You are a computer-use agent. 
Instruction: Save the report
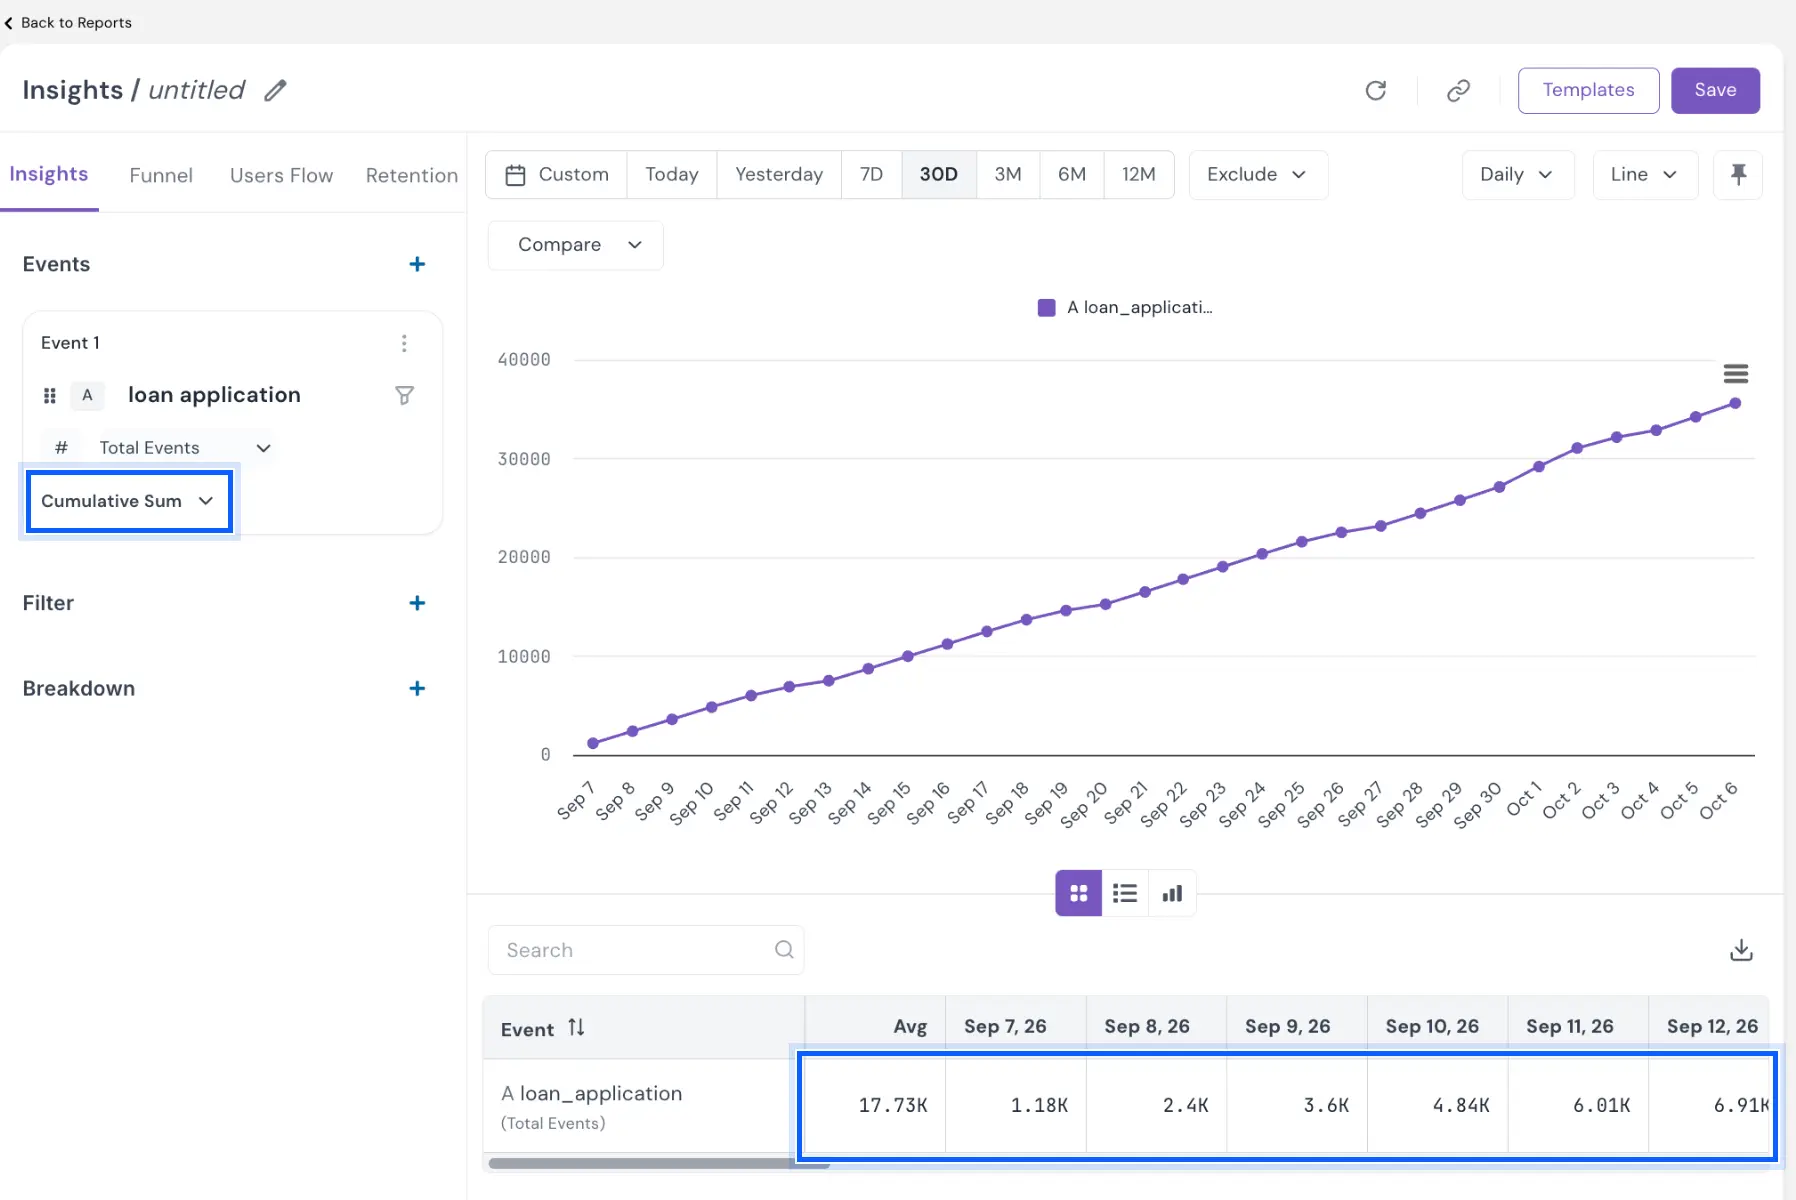click(1715, 90)
